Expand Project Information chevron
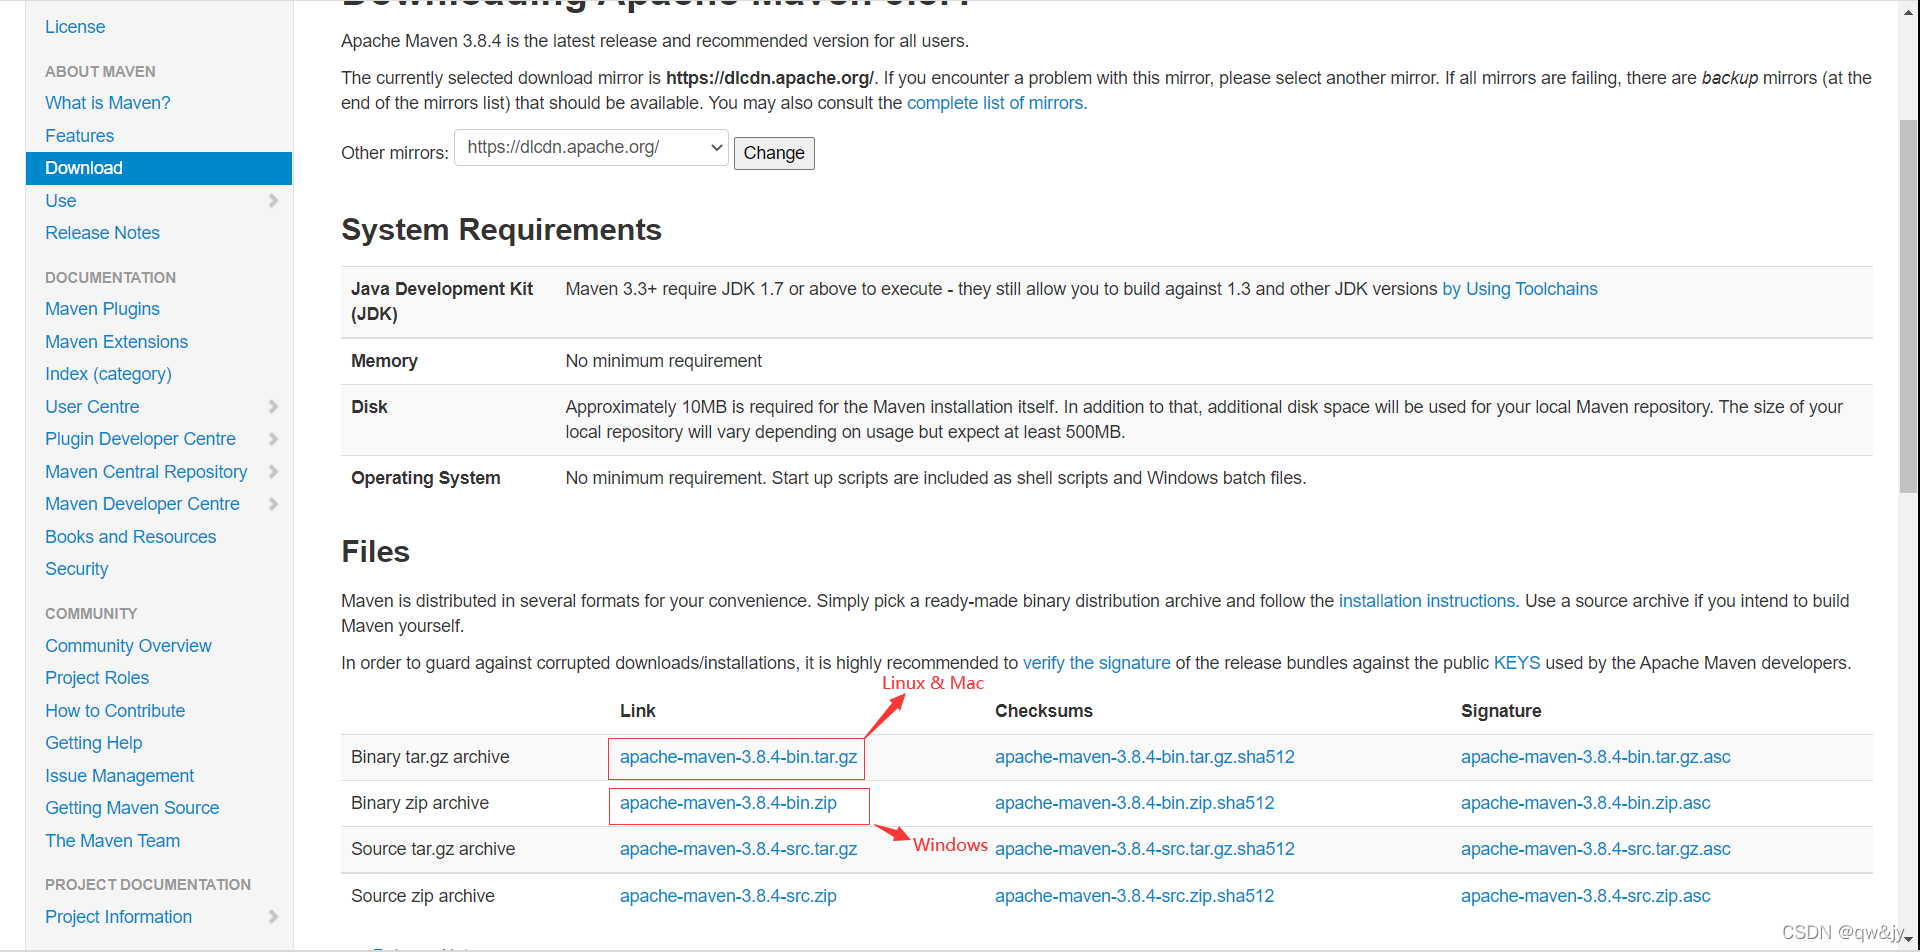Screen dimensions: 1920x952 coord(273,917)
